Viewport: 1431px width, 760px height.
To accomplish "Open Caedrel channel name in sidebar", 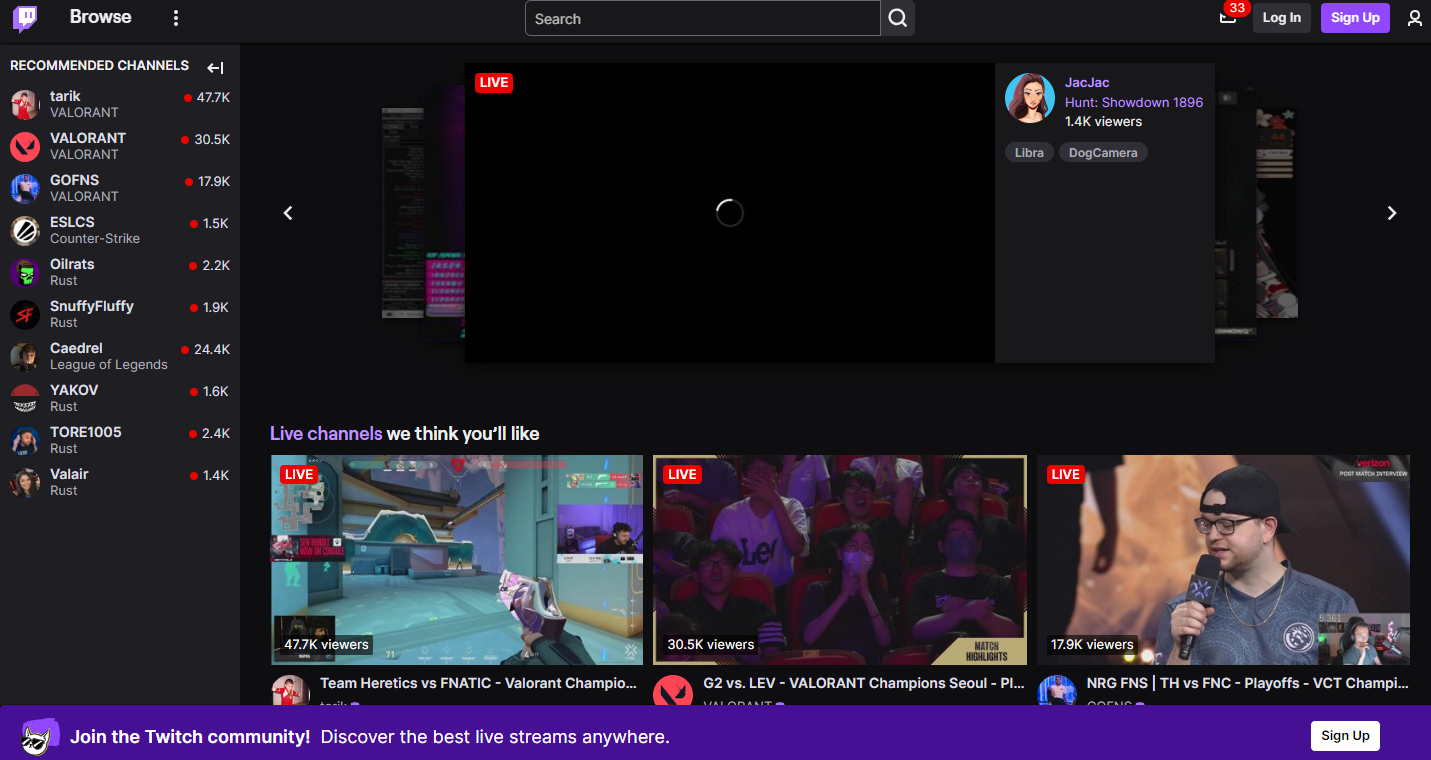I will click(76, 349).
